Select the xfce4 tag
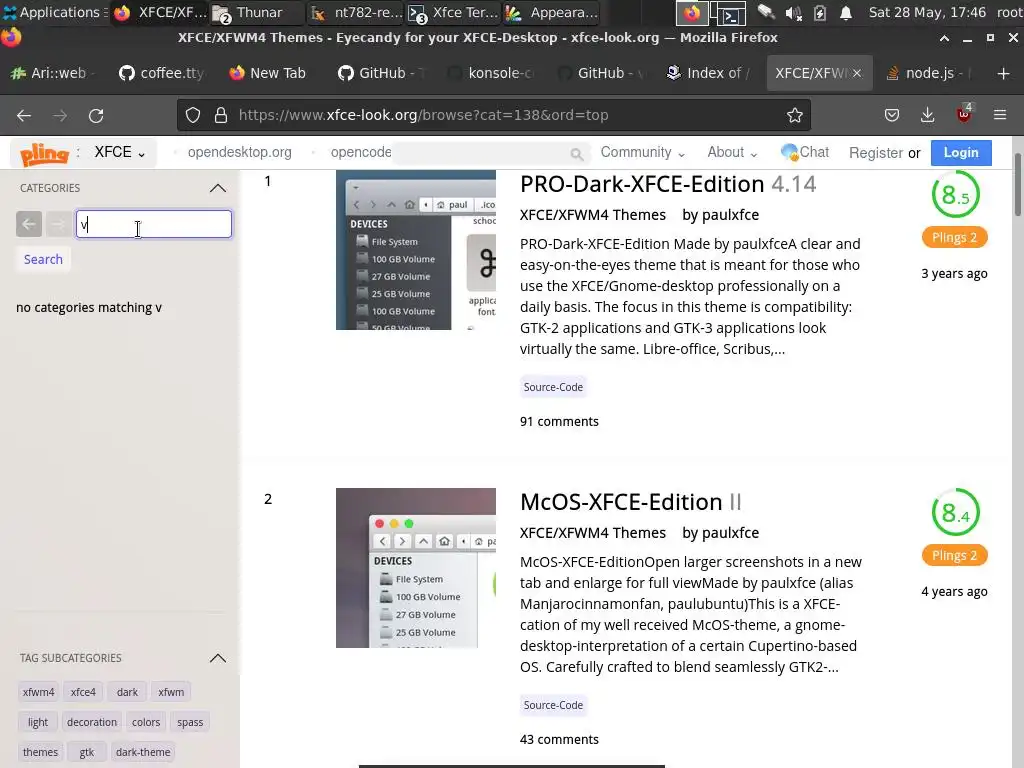Viewport: 1024px width, 768px height. 83,692
